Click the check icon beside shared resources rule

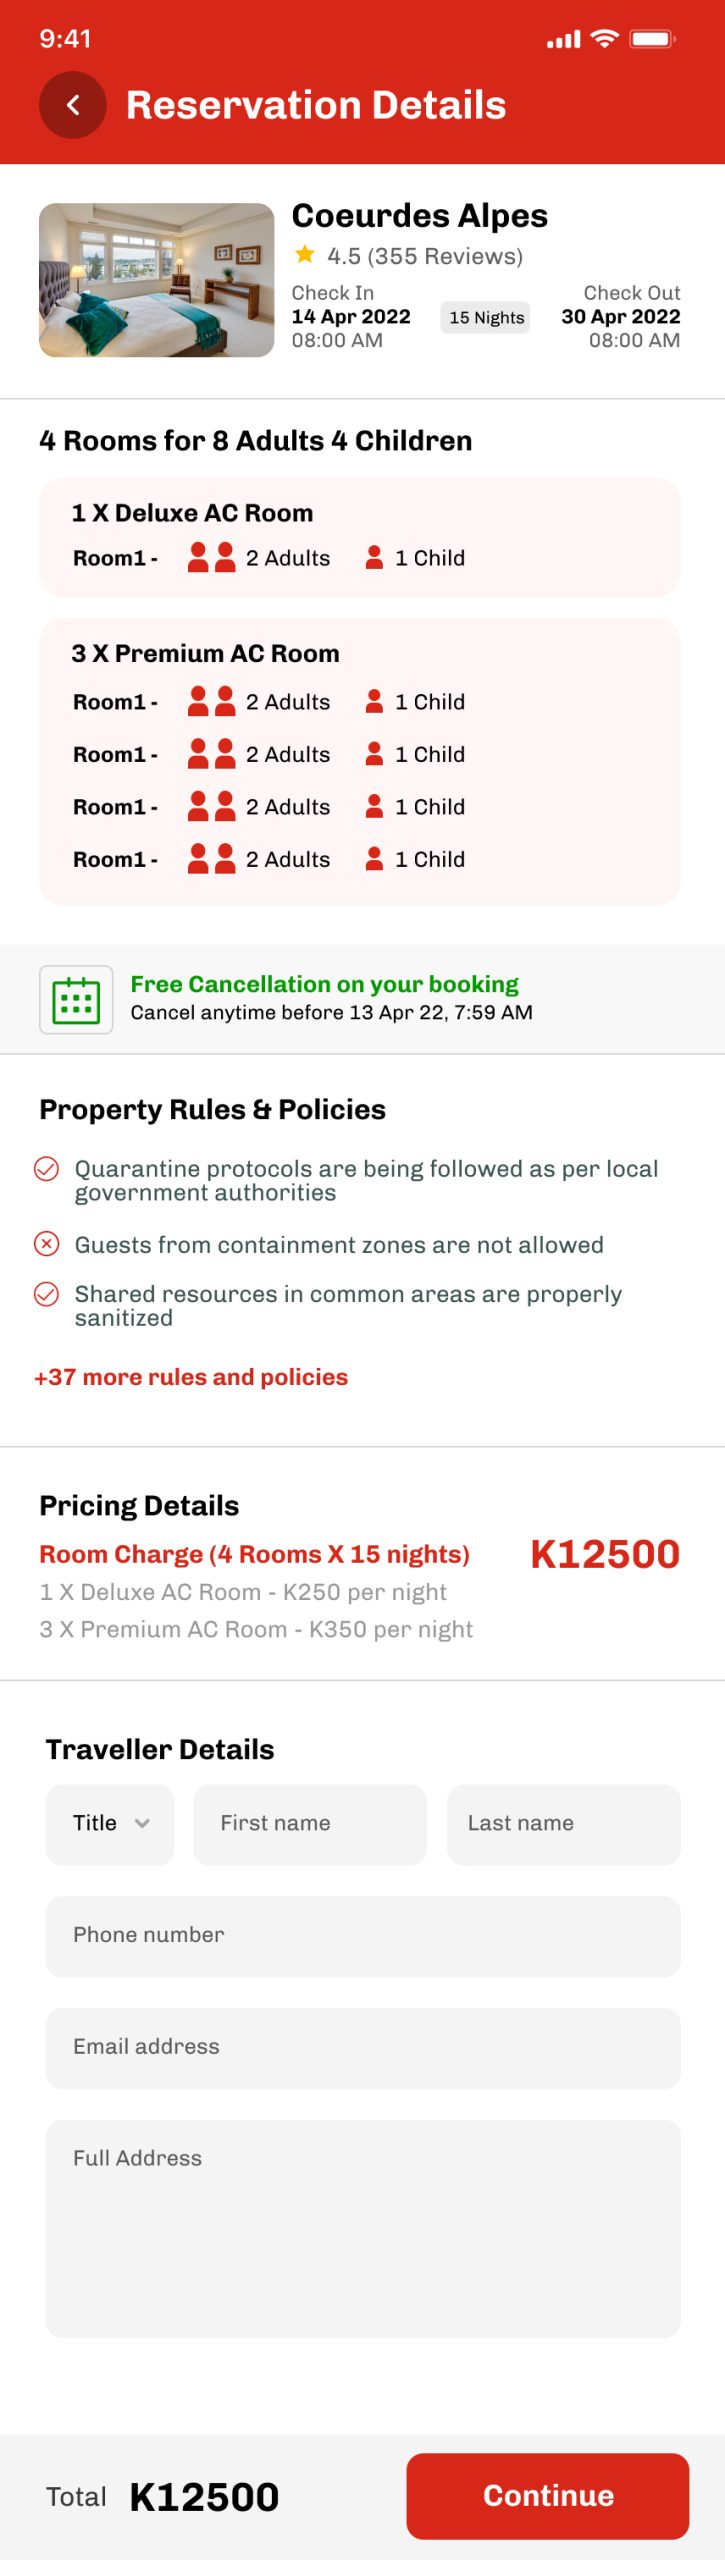click(47, 1294)
